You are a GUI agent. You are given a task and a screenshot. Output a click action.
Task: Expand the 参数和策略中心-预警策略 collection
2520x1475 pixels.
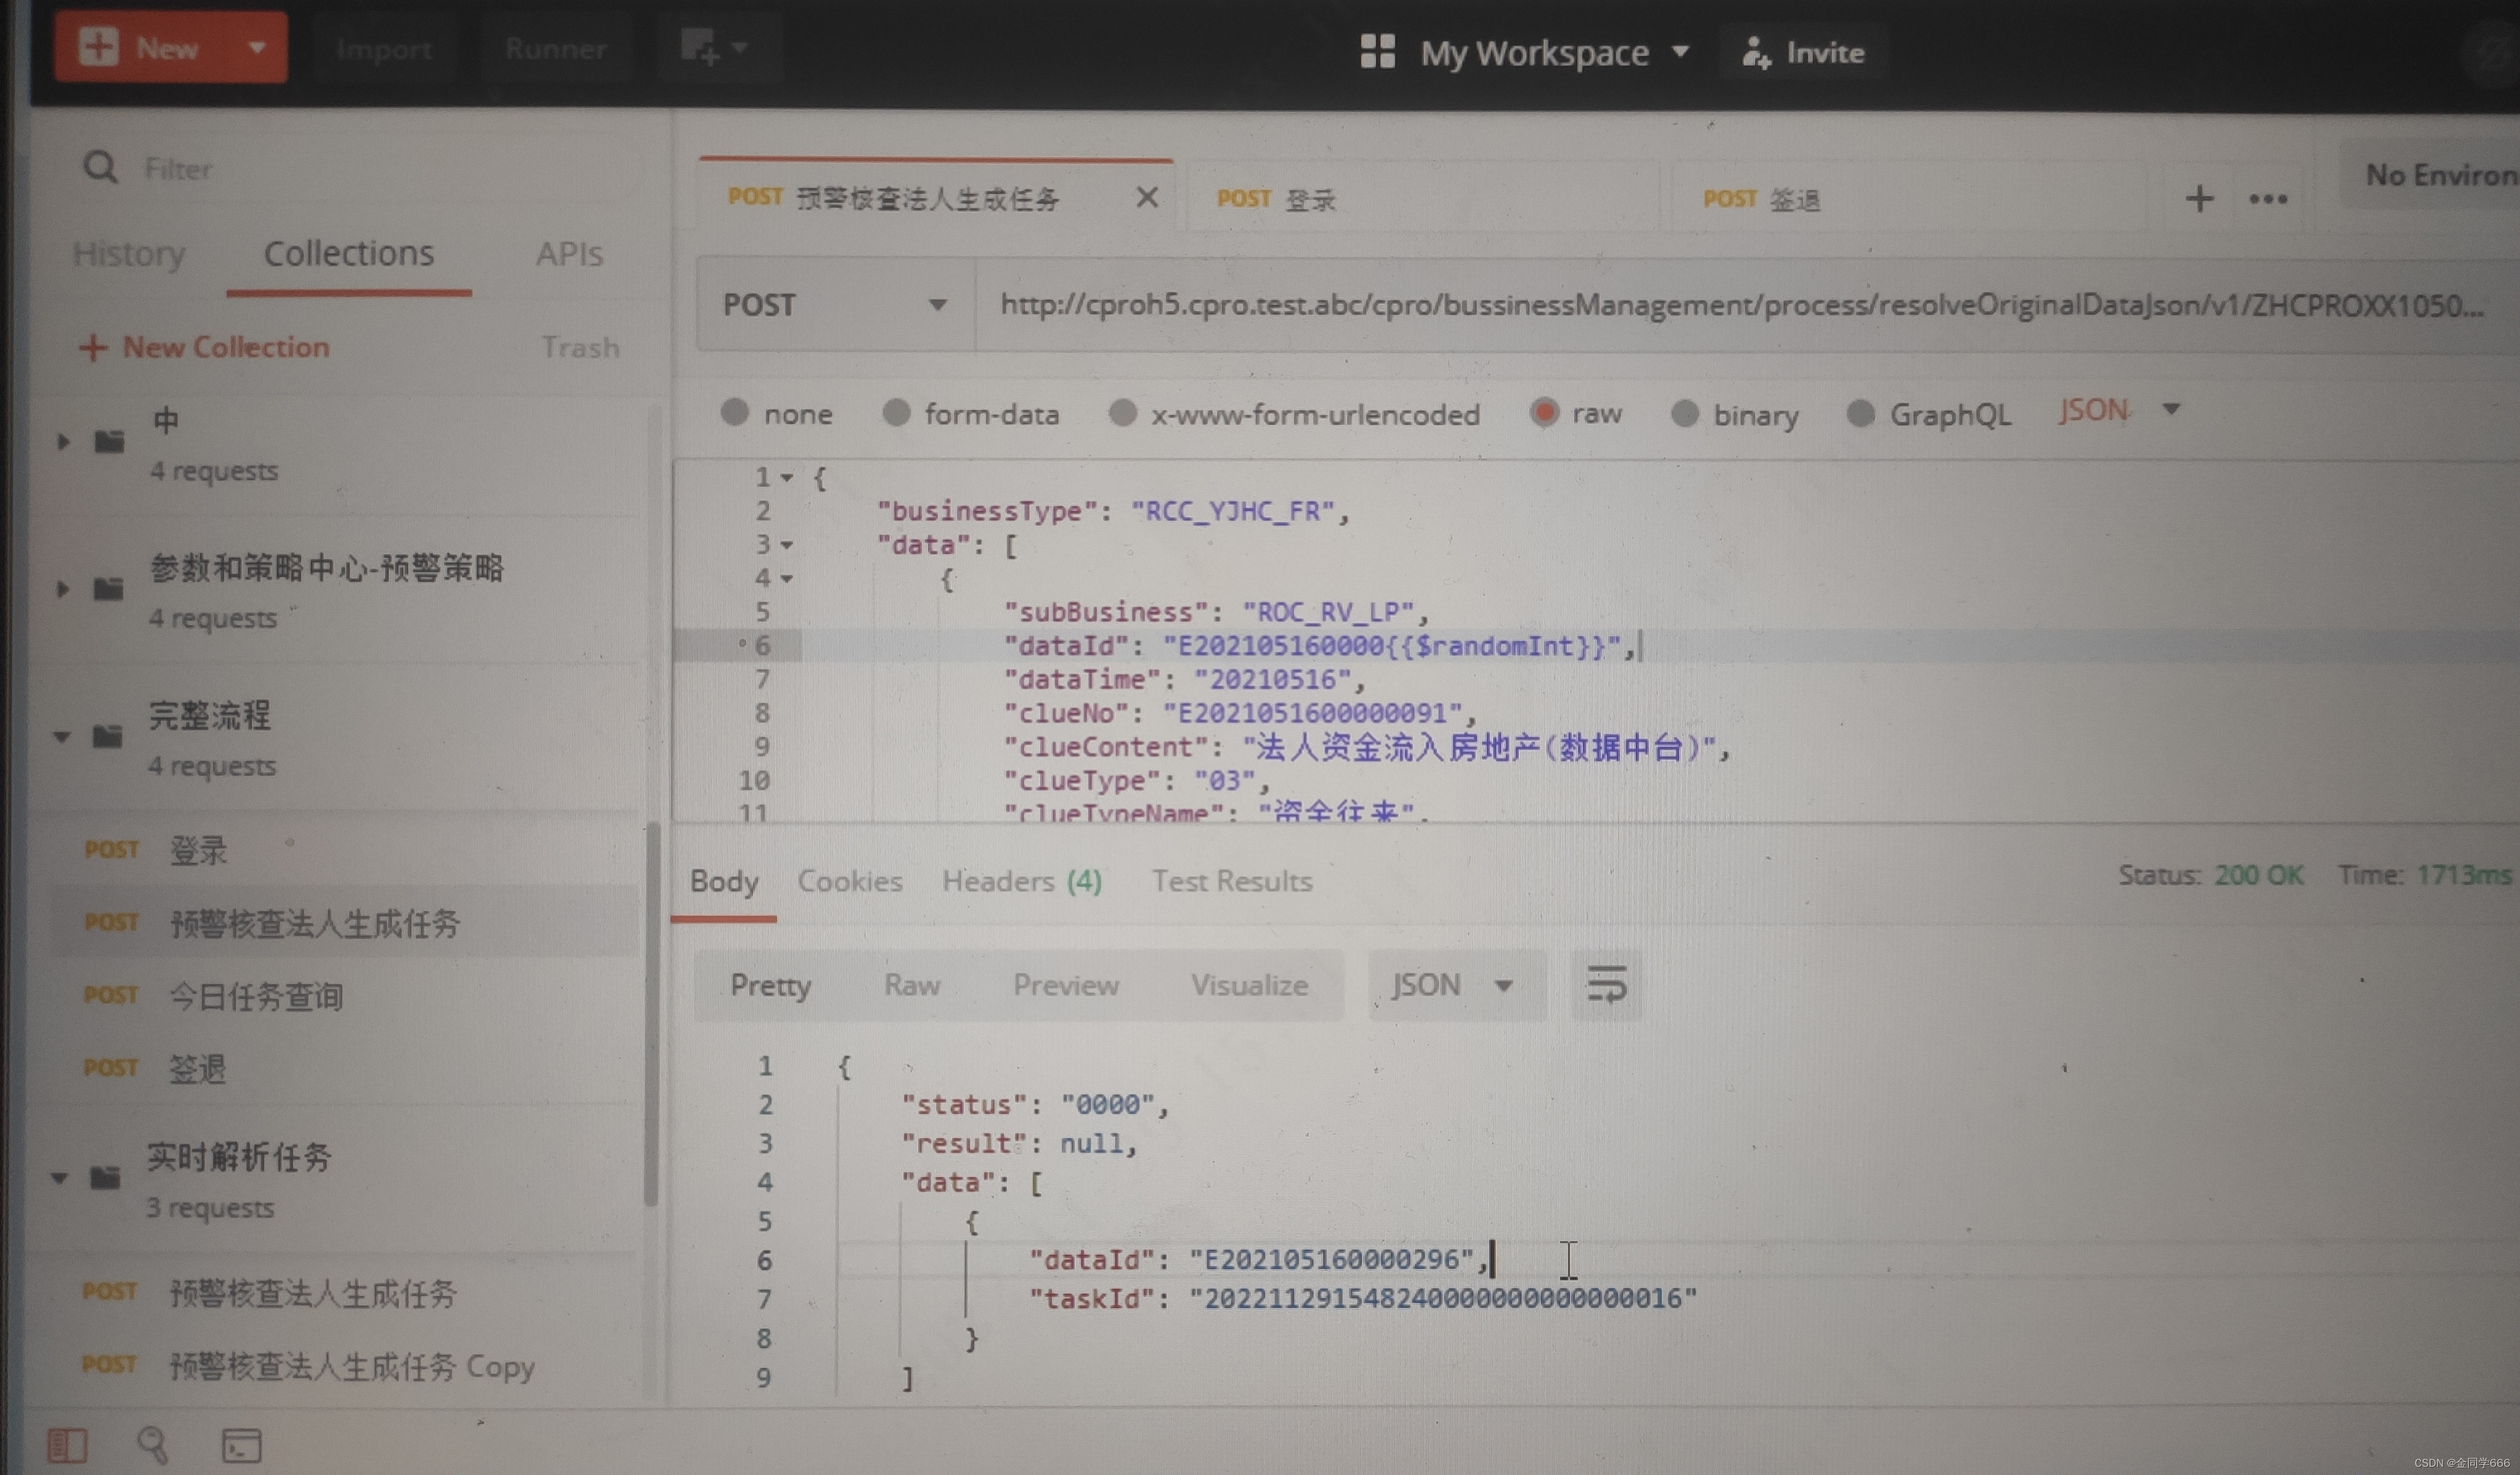[x=62, y=589]
